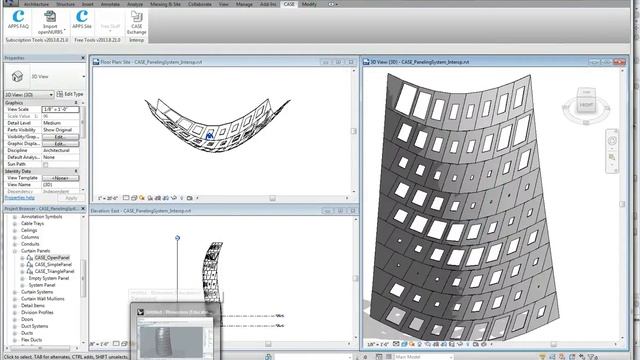
Task: Expand the Cable Trays tree node
Action: coord(15,224)
